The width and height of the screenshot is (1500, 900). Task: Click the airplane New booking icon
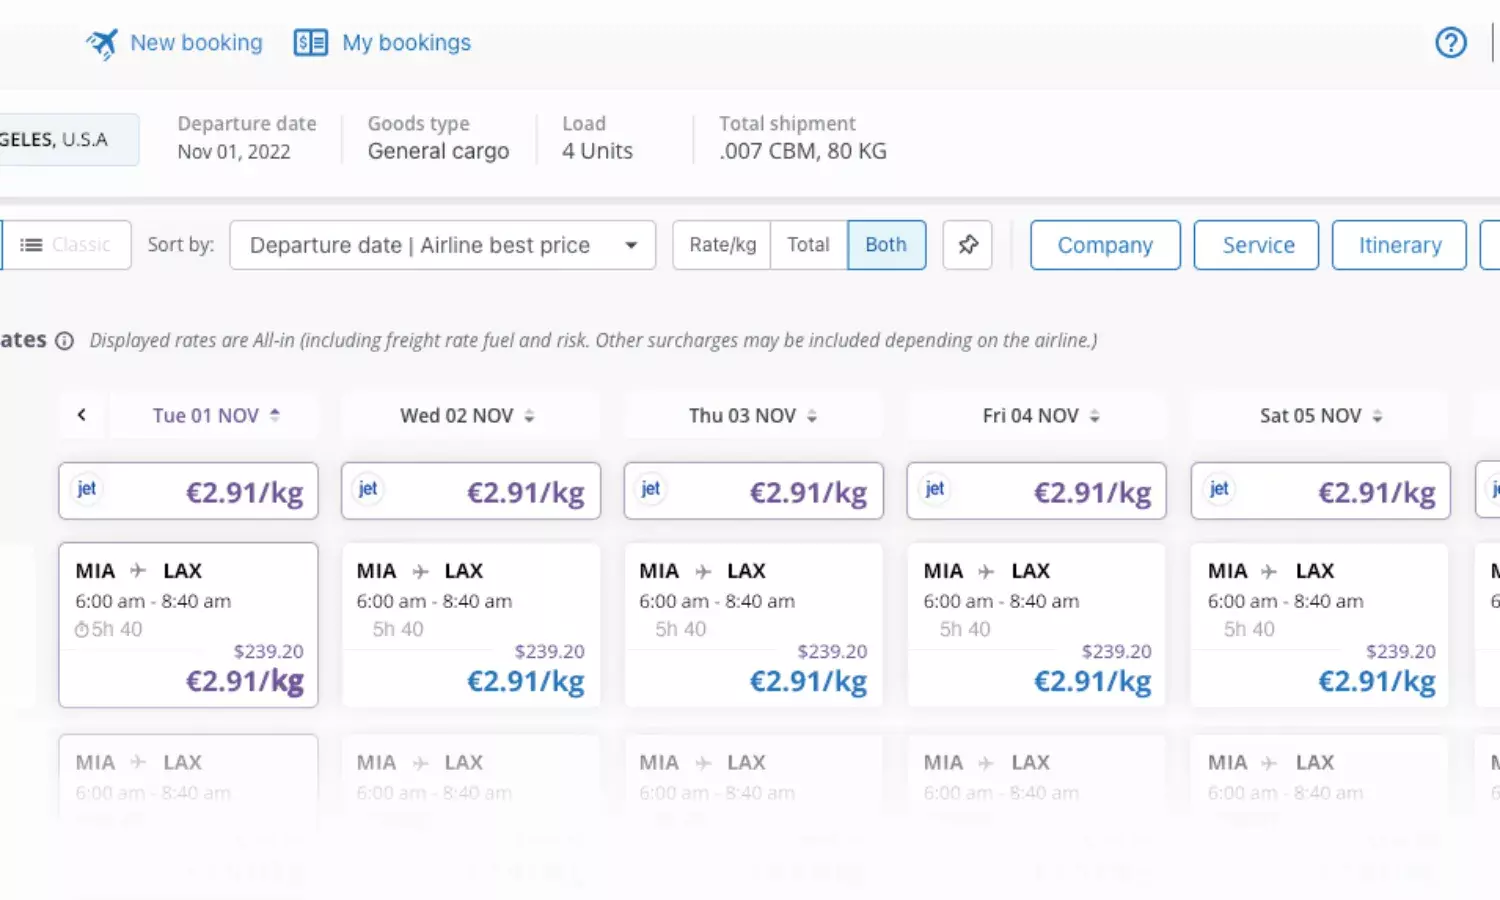point(101,43)
